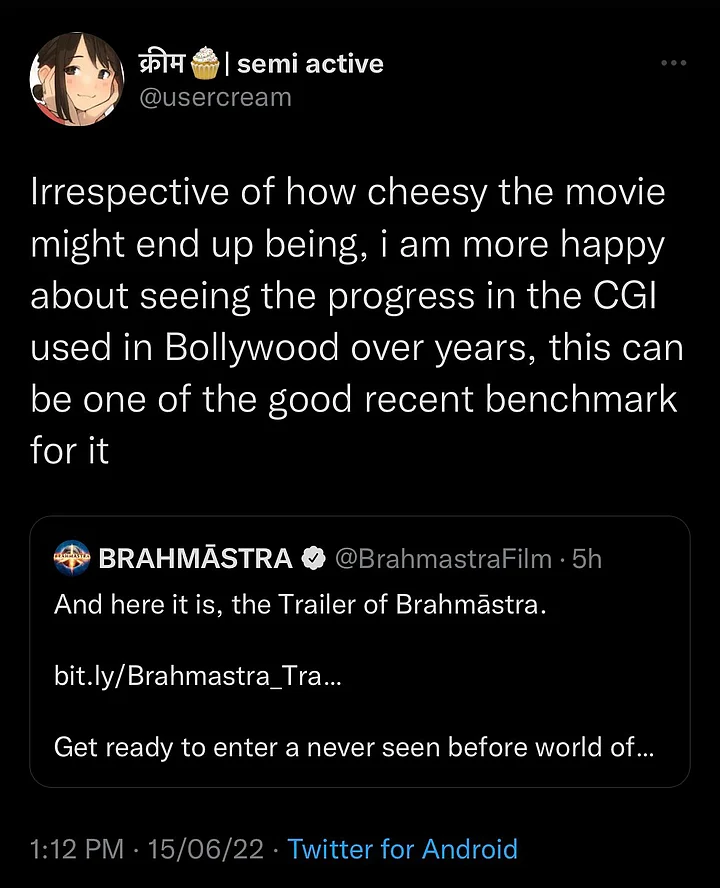Click the cupcake emoji in the display name

pos(207,64)
